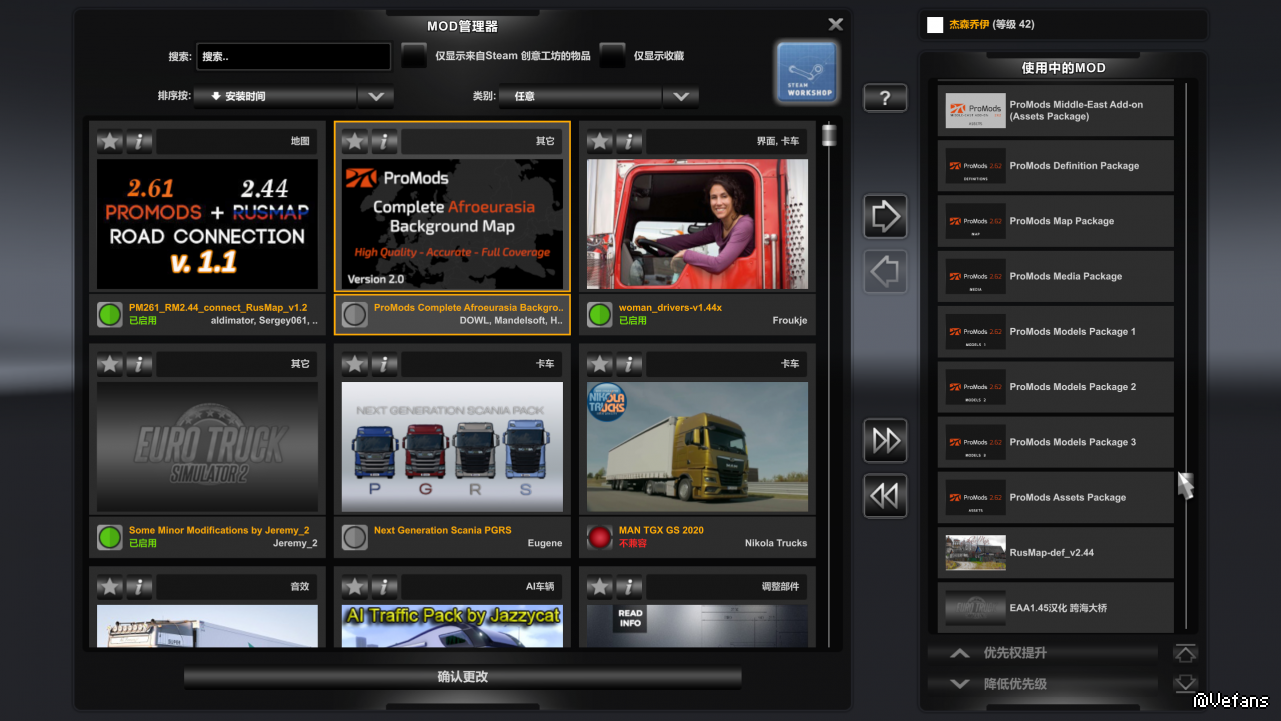The image size is (1281, 721).
Task: Star the Next Generation Scania PGRS mod
Action: point(355,364)
